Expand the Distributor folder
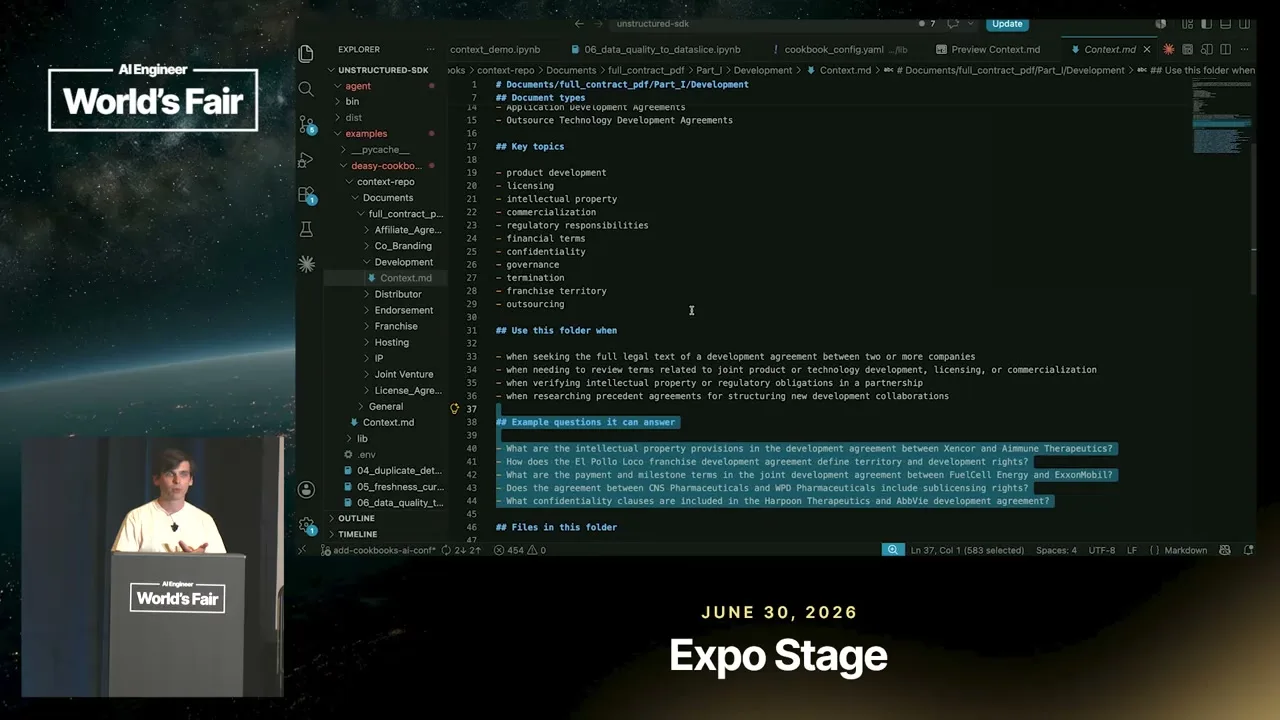Viewport: 1280px width, 720px height. click(x=398, y=294)
